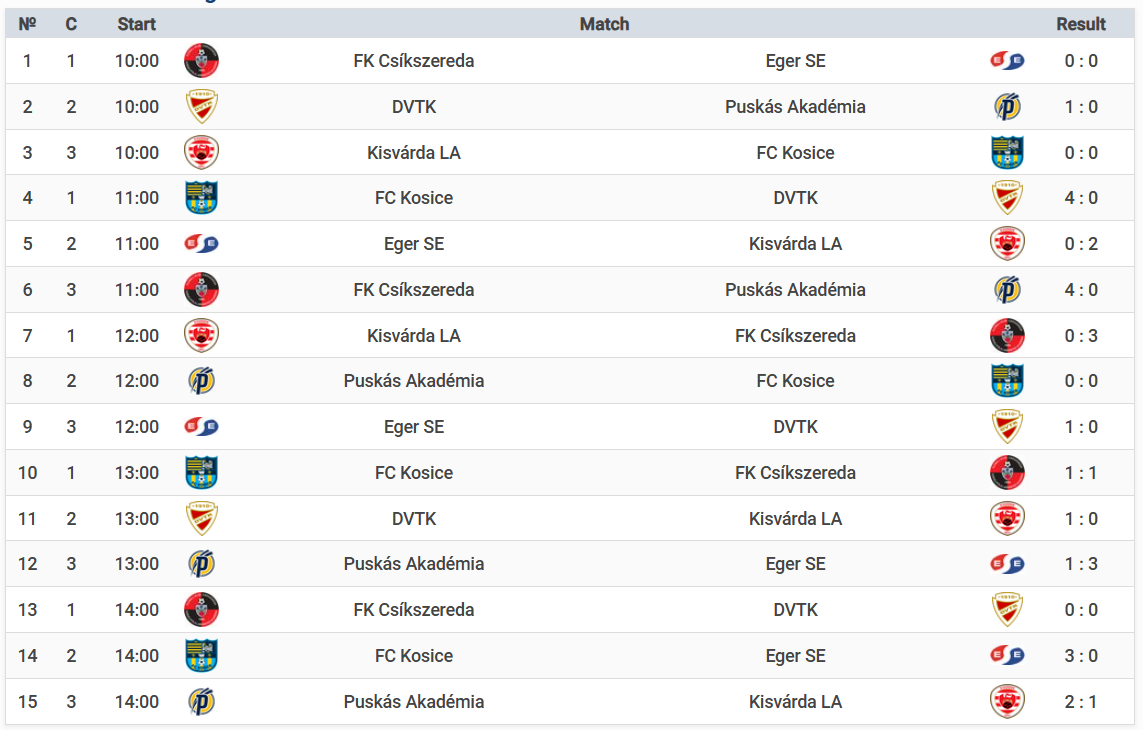Click Kisvárda LA logo in match 3

[x=201, y=152]
